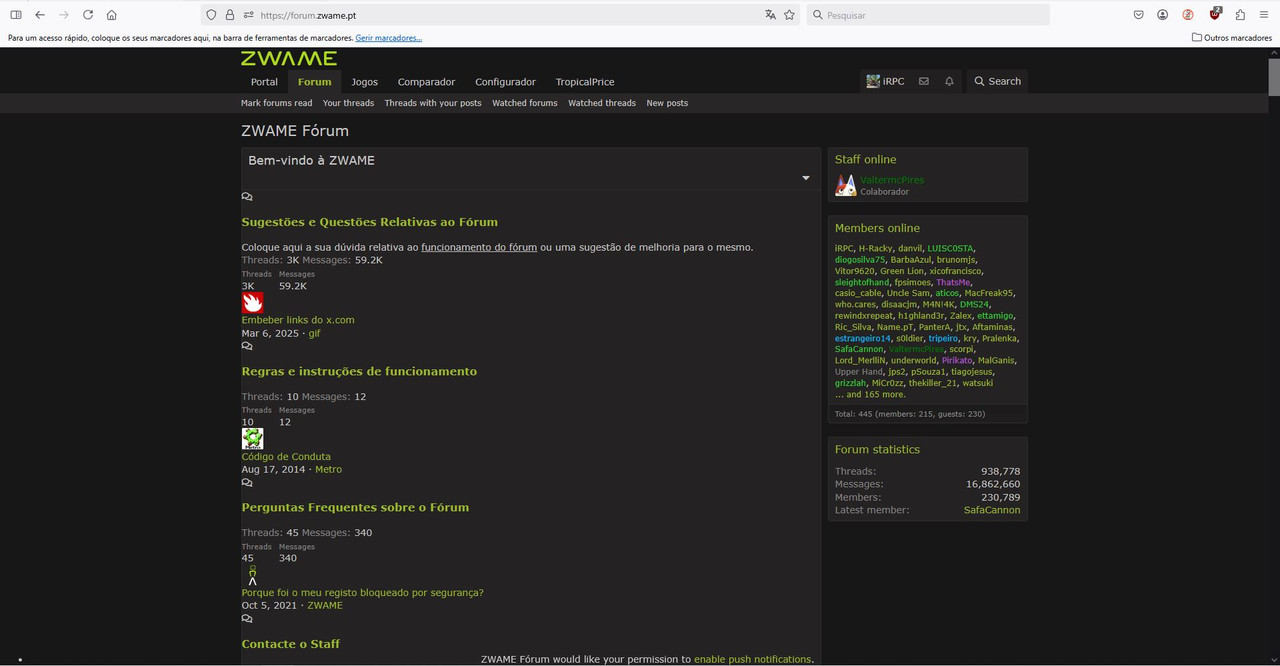This screenshot has width=1280, height=666.
Task: Open the Firefox sidebar toggle icon
Action: pos(15,15)
